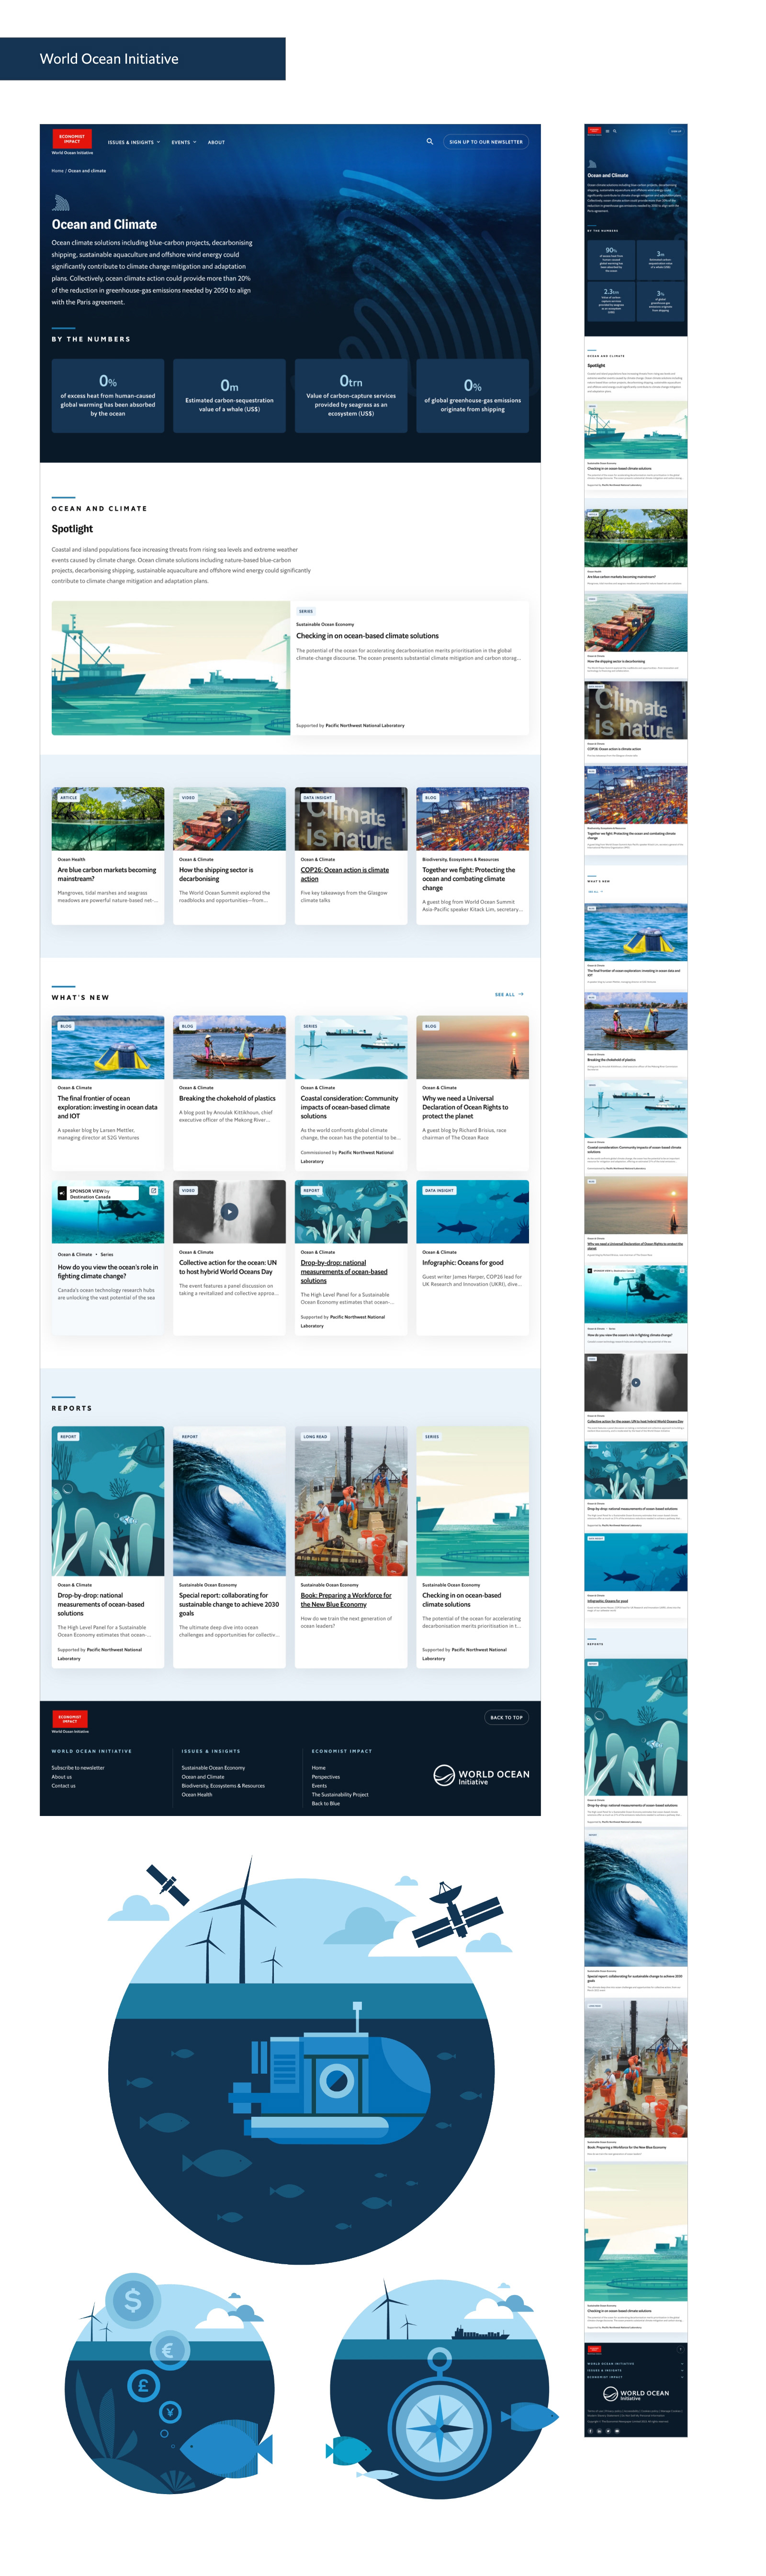Screen dimensions: 766x2576
Task: Click the shark thumbnail on Oceans for good
Action: pos(472,1212)
